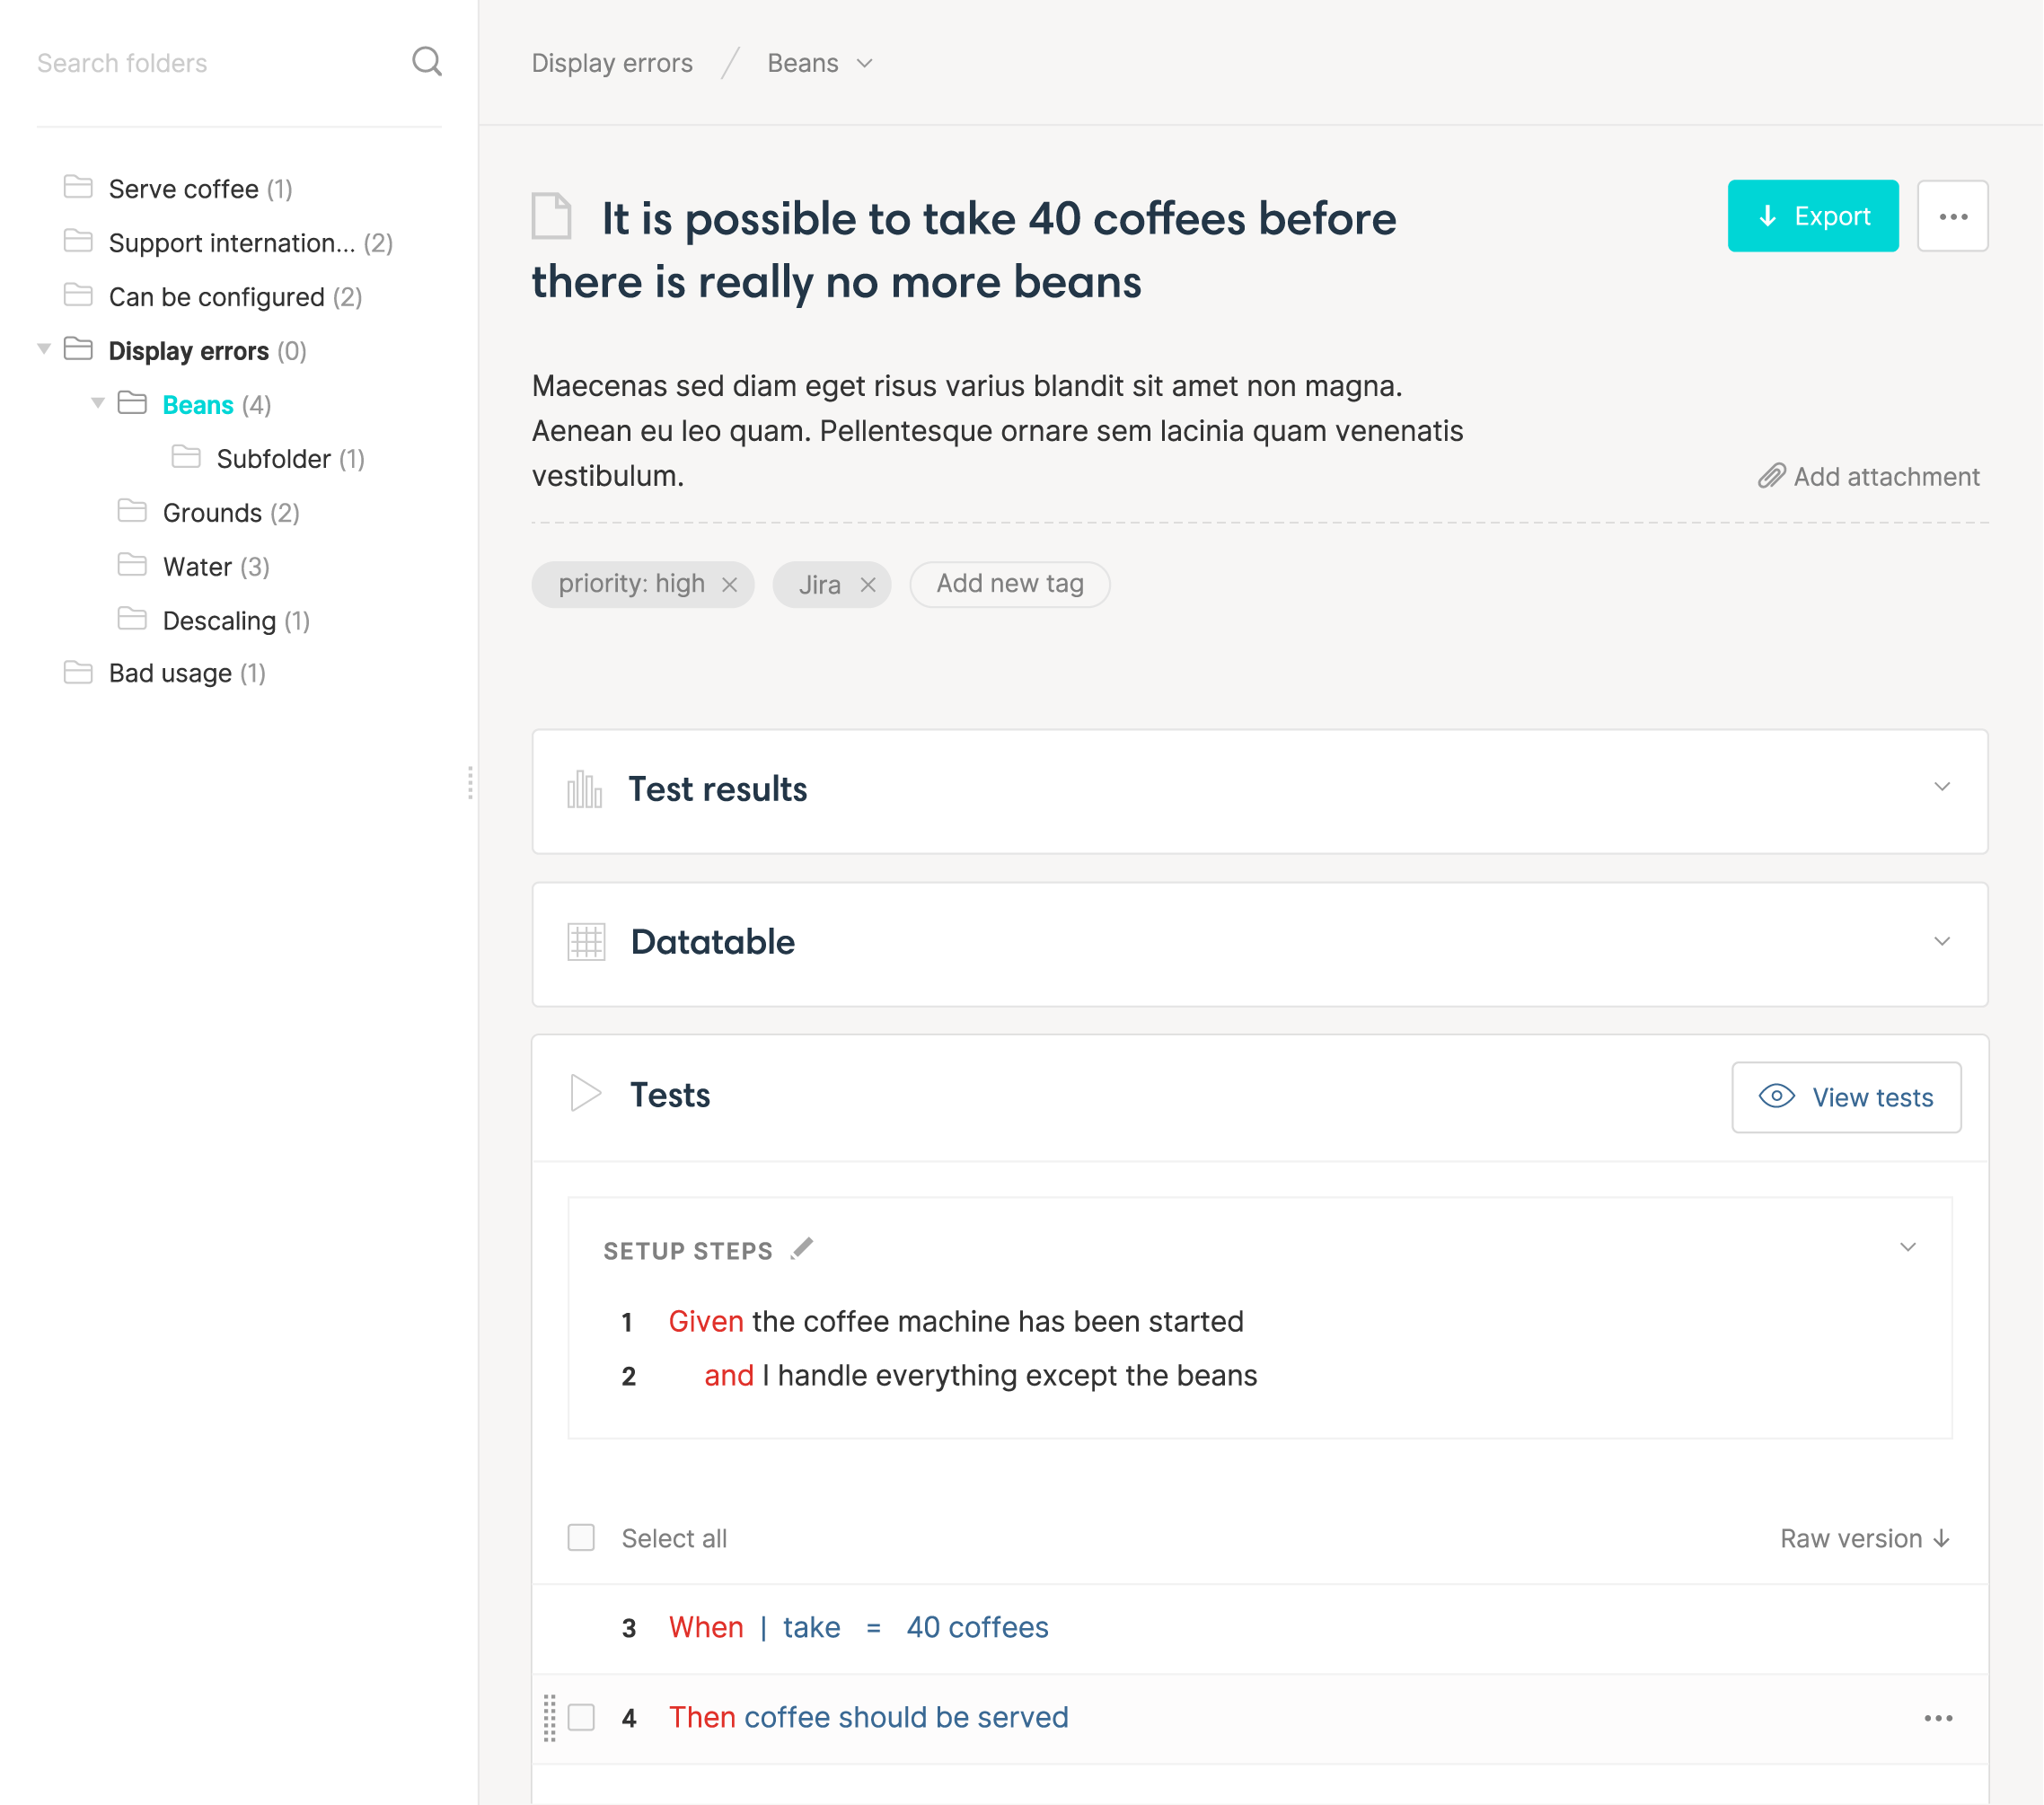Click the paperclip Add attachment icon
Viewport: 2044px width, 1805px height.
(1772, 476)
